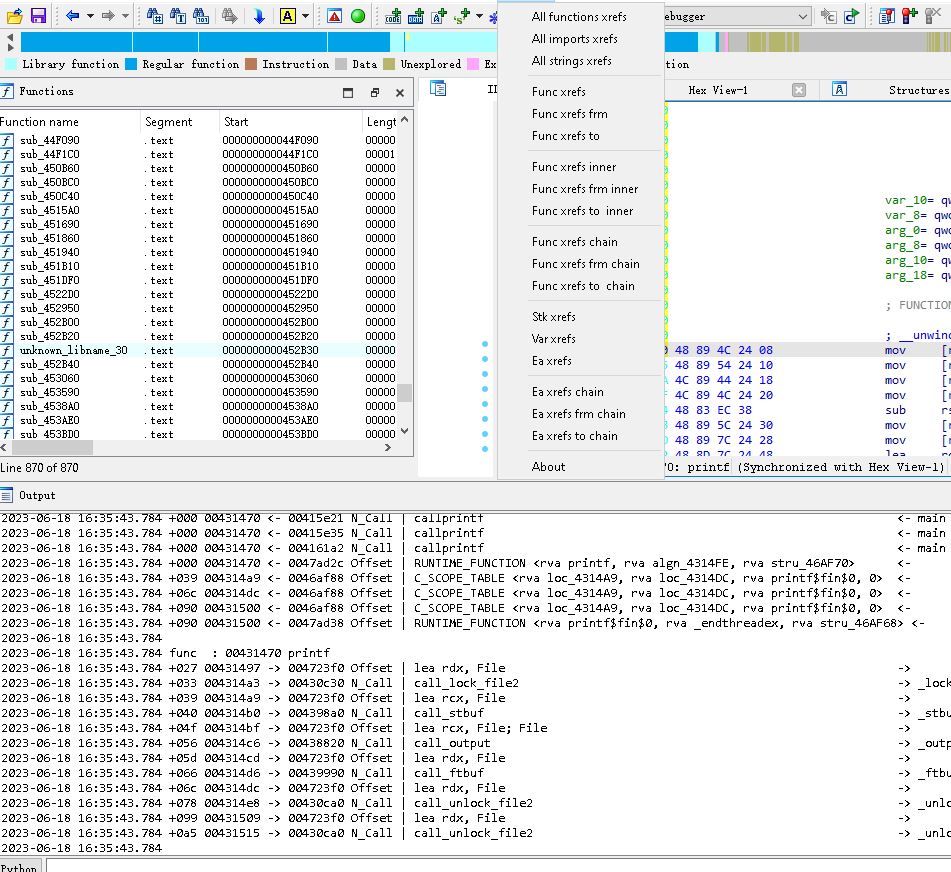Click the red warning triangle icon
This screenshot has width=951, height=872.
click(334, 16)
